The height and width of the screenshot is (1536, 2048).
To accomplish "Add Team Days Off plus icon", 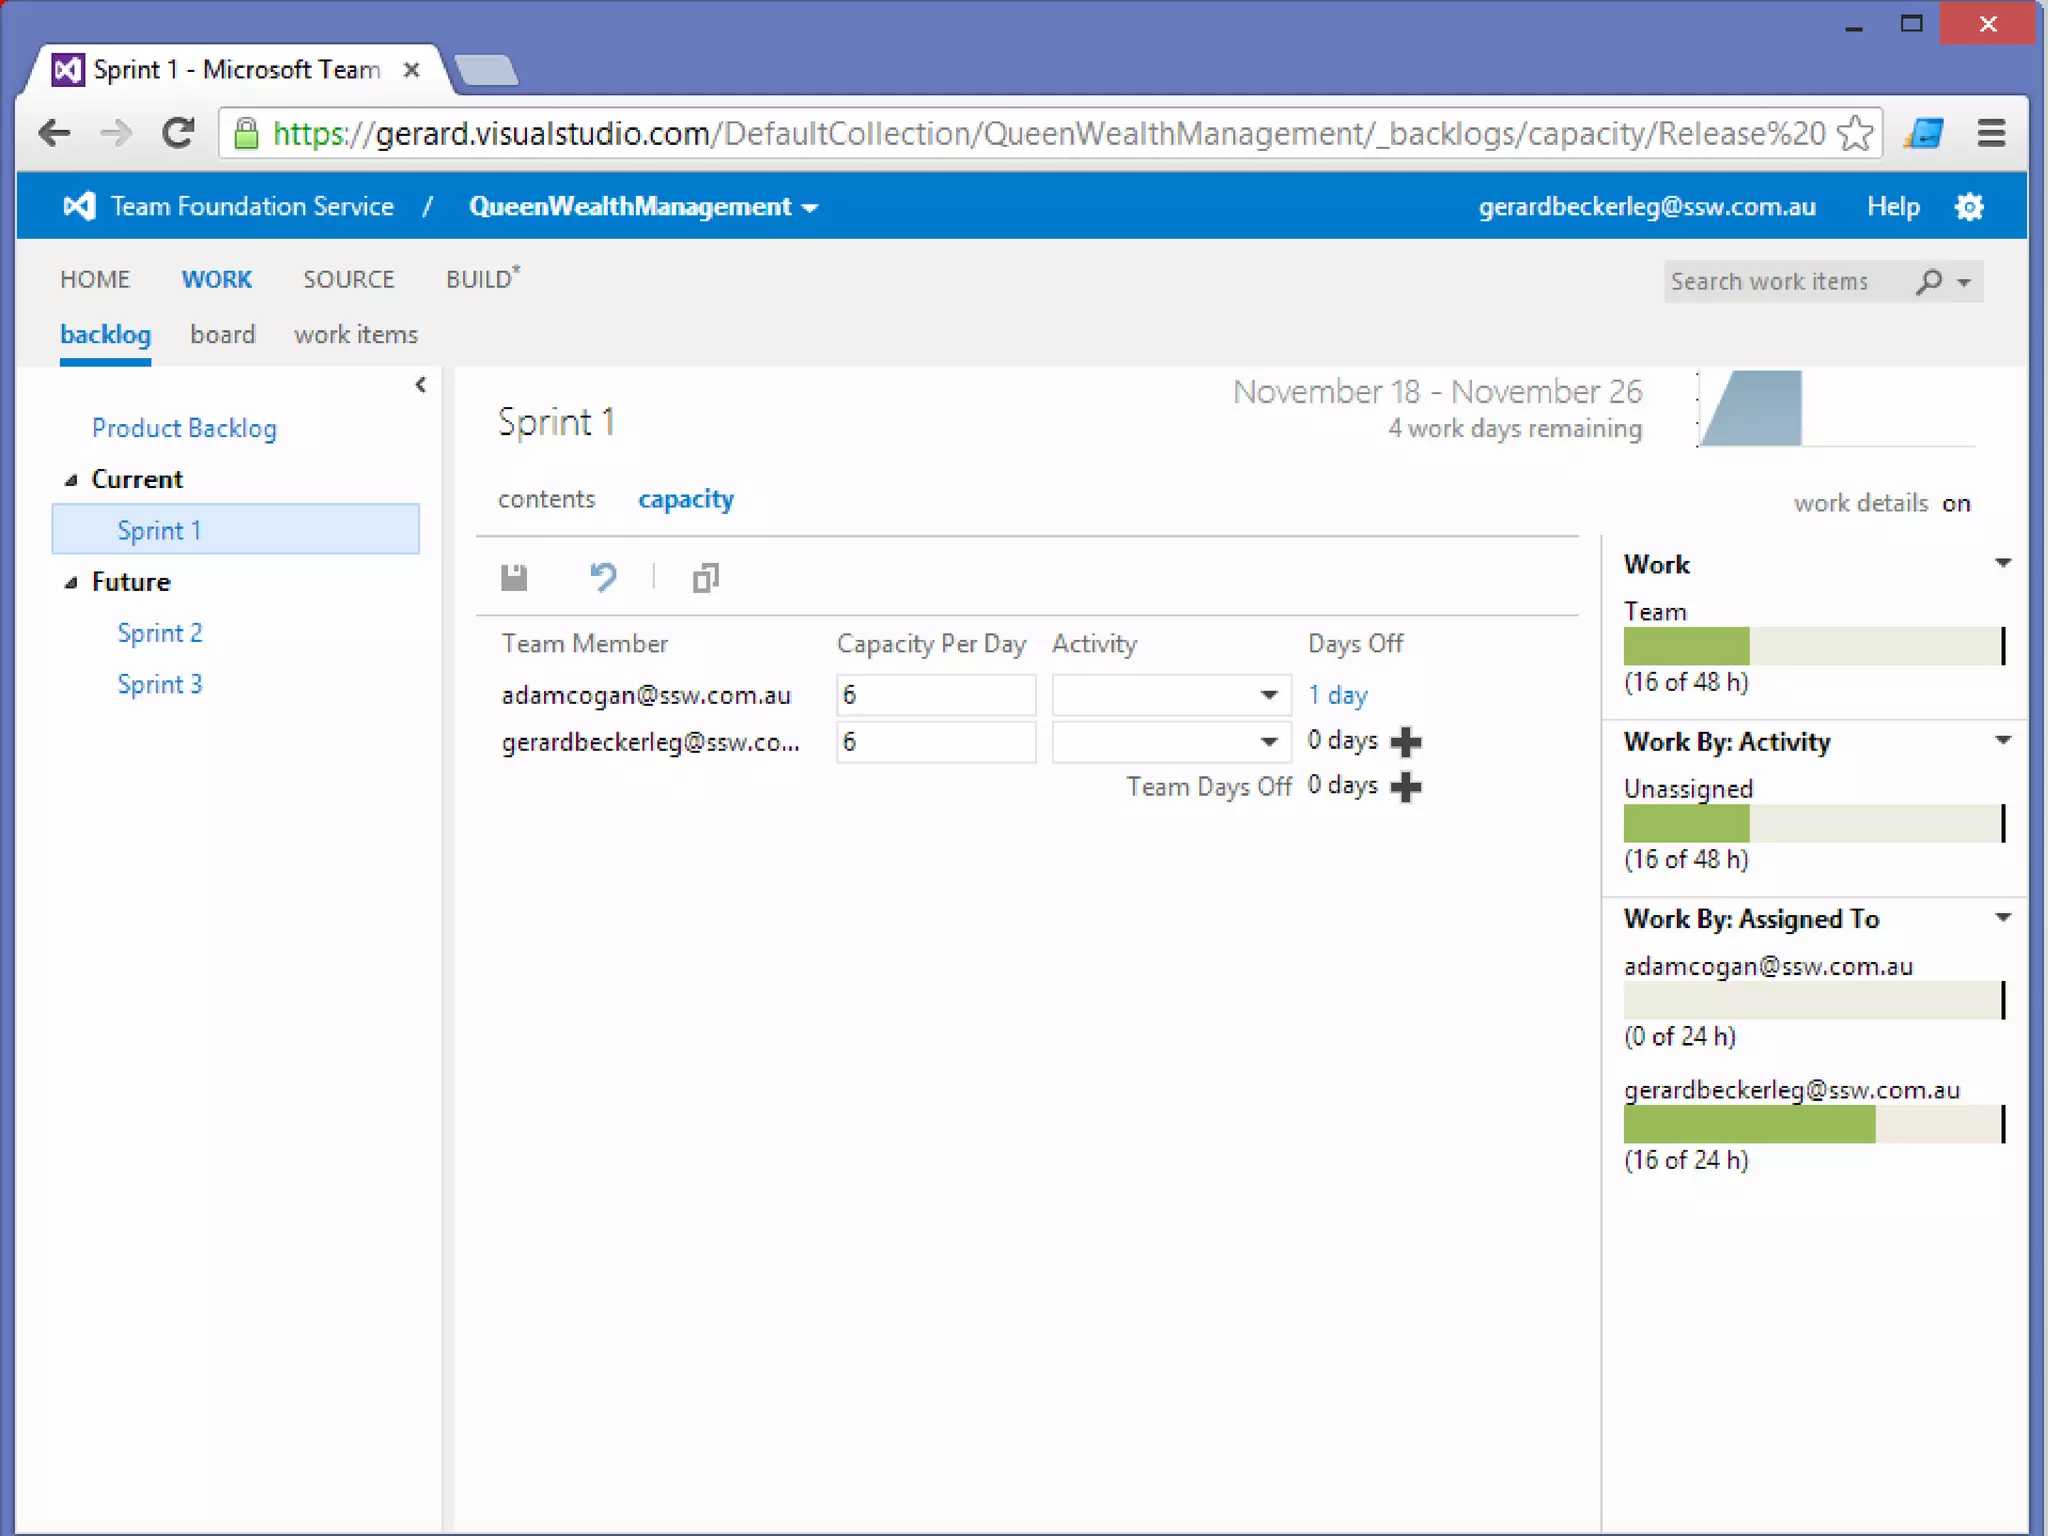I will point(1406,787).
